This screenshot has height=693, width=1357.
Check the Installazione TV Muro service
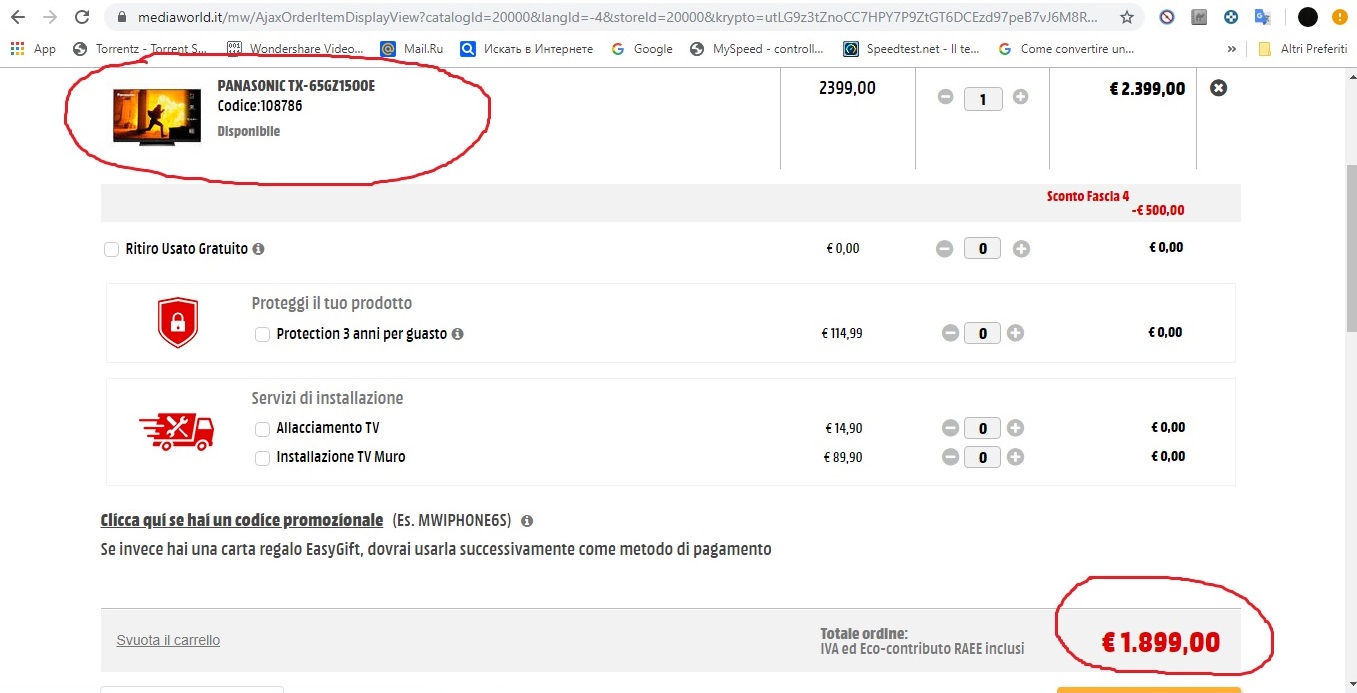tap(262, 458)
